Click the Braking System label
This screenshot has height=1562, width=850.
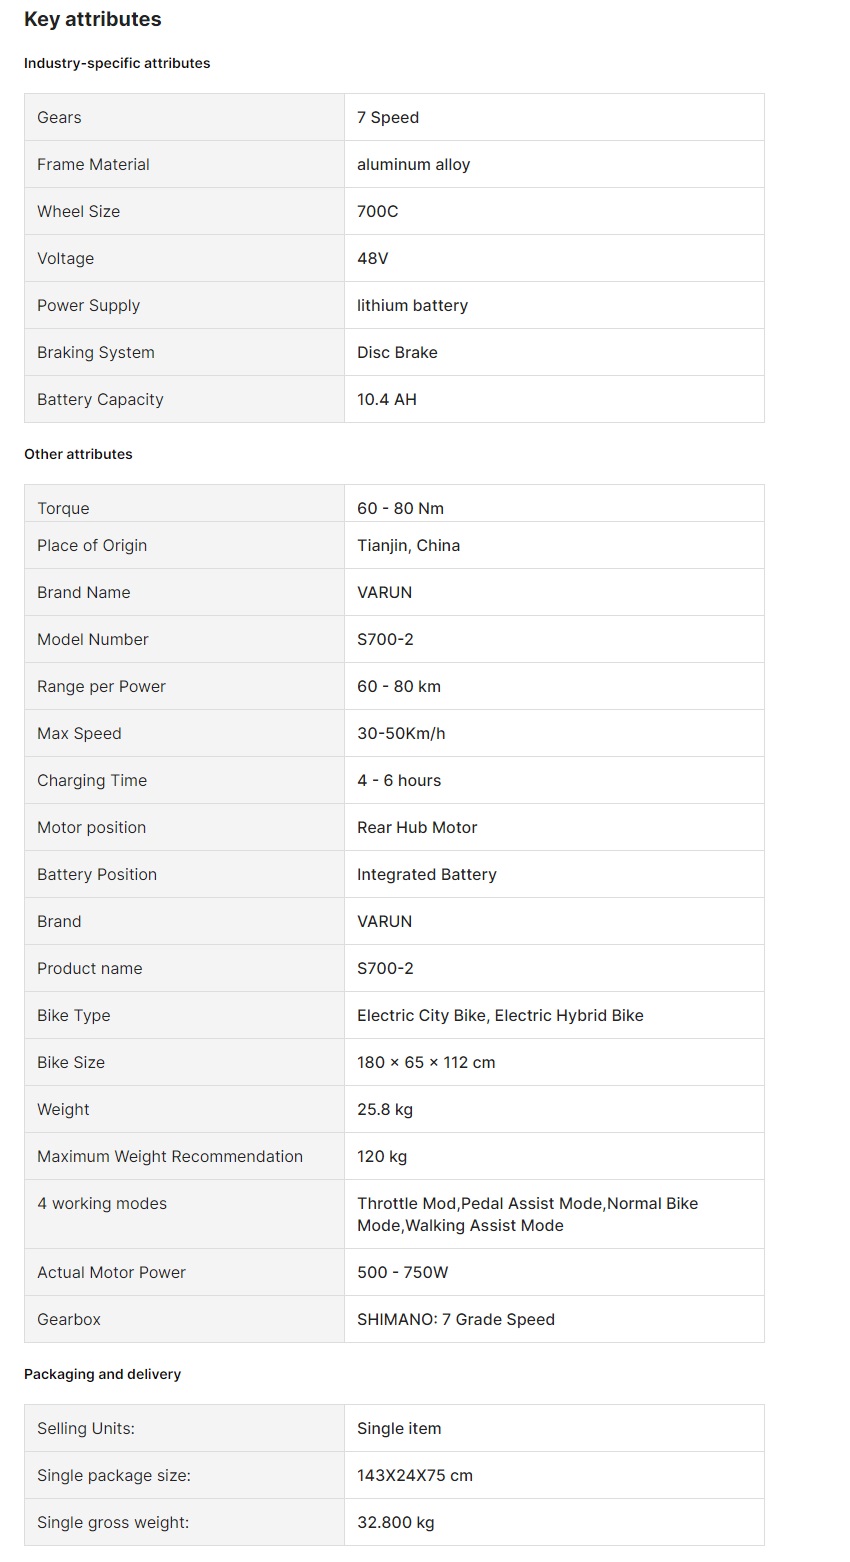point(96,352)
